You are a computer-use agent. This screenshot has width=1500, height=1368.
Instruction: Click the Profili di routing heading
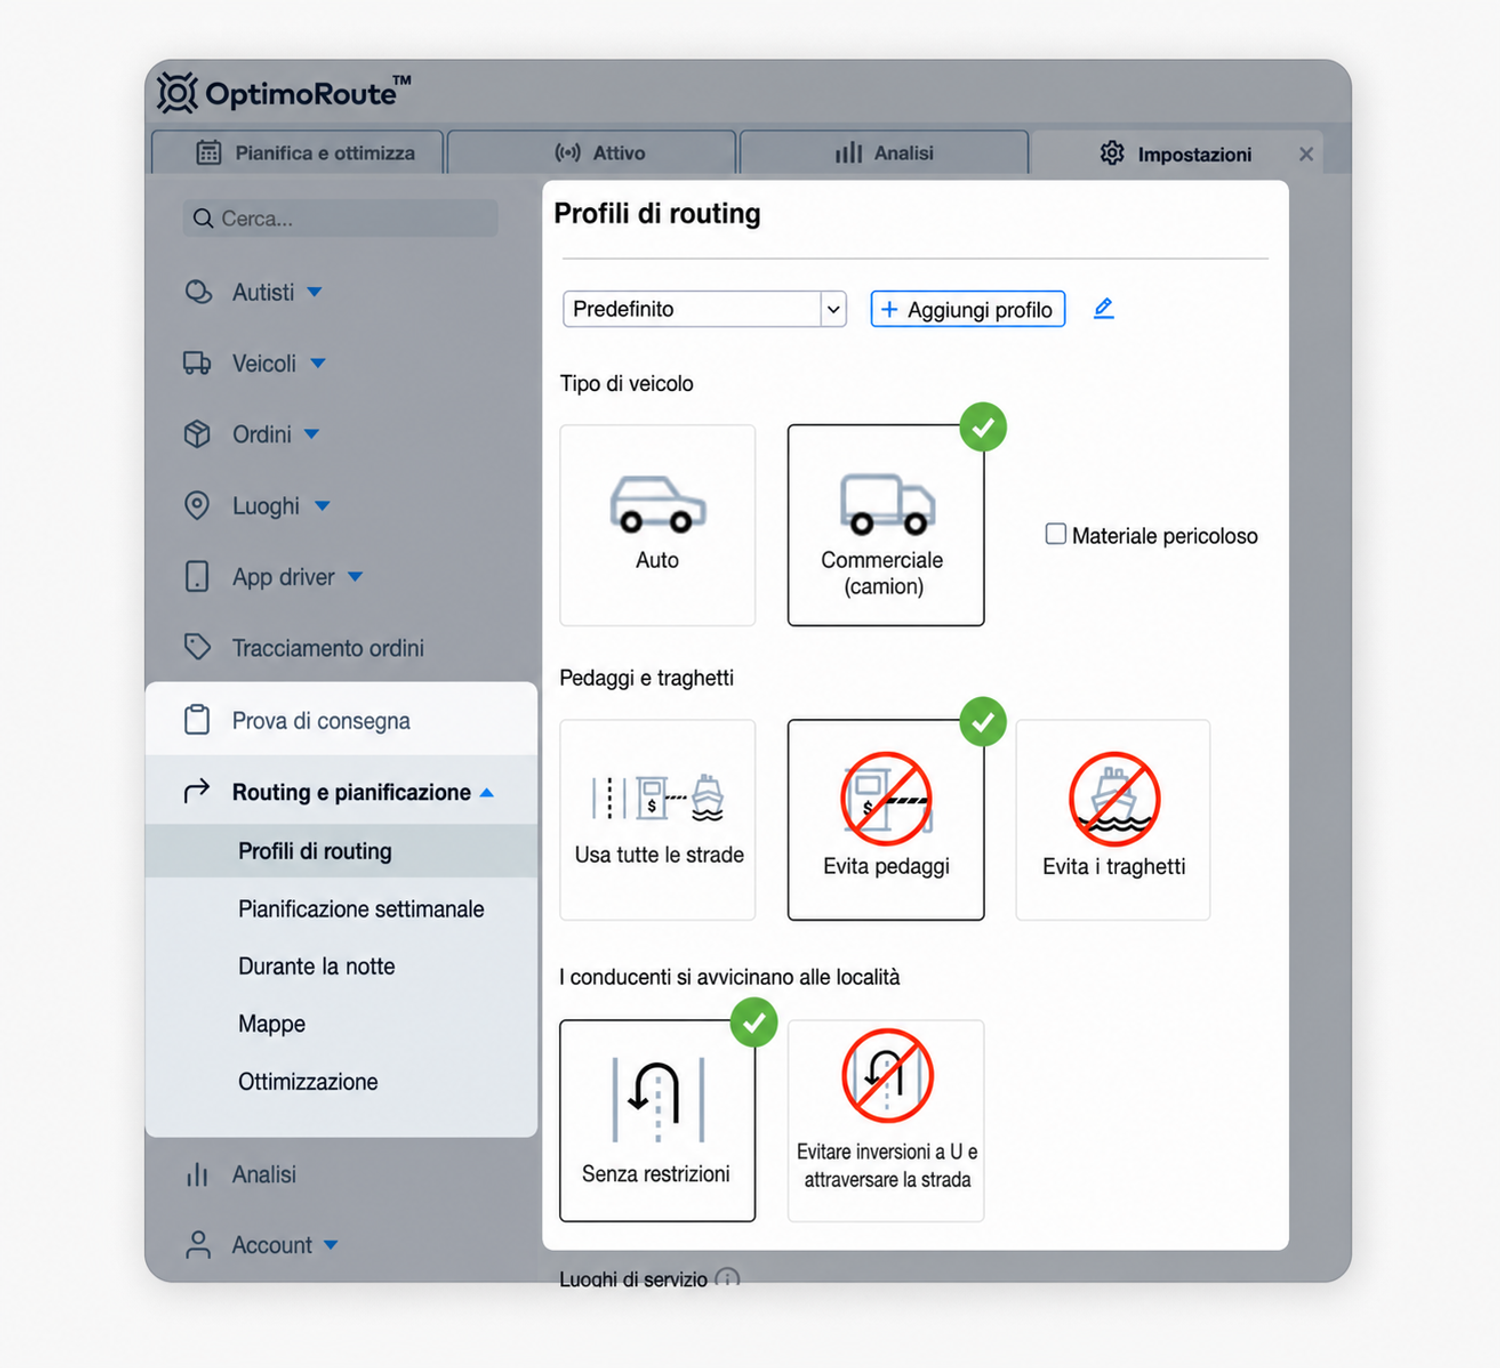tap(657, 214)
